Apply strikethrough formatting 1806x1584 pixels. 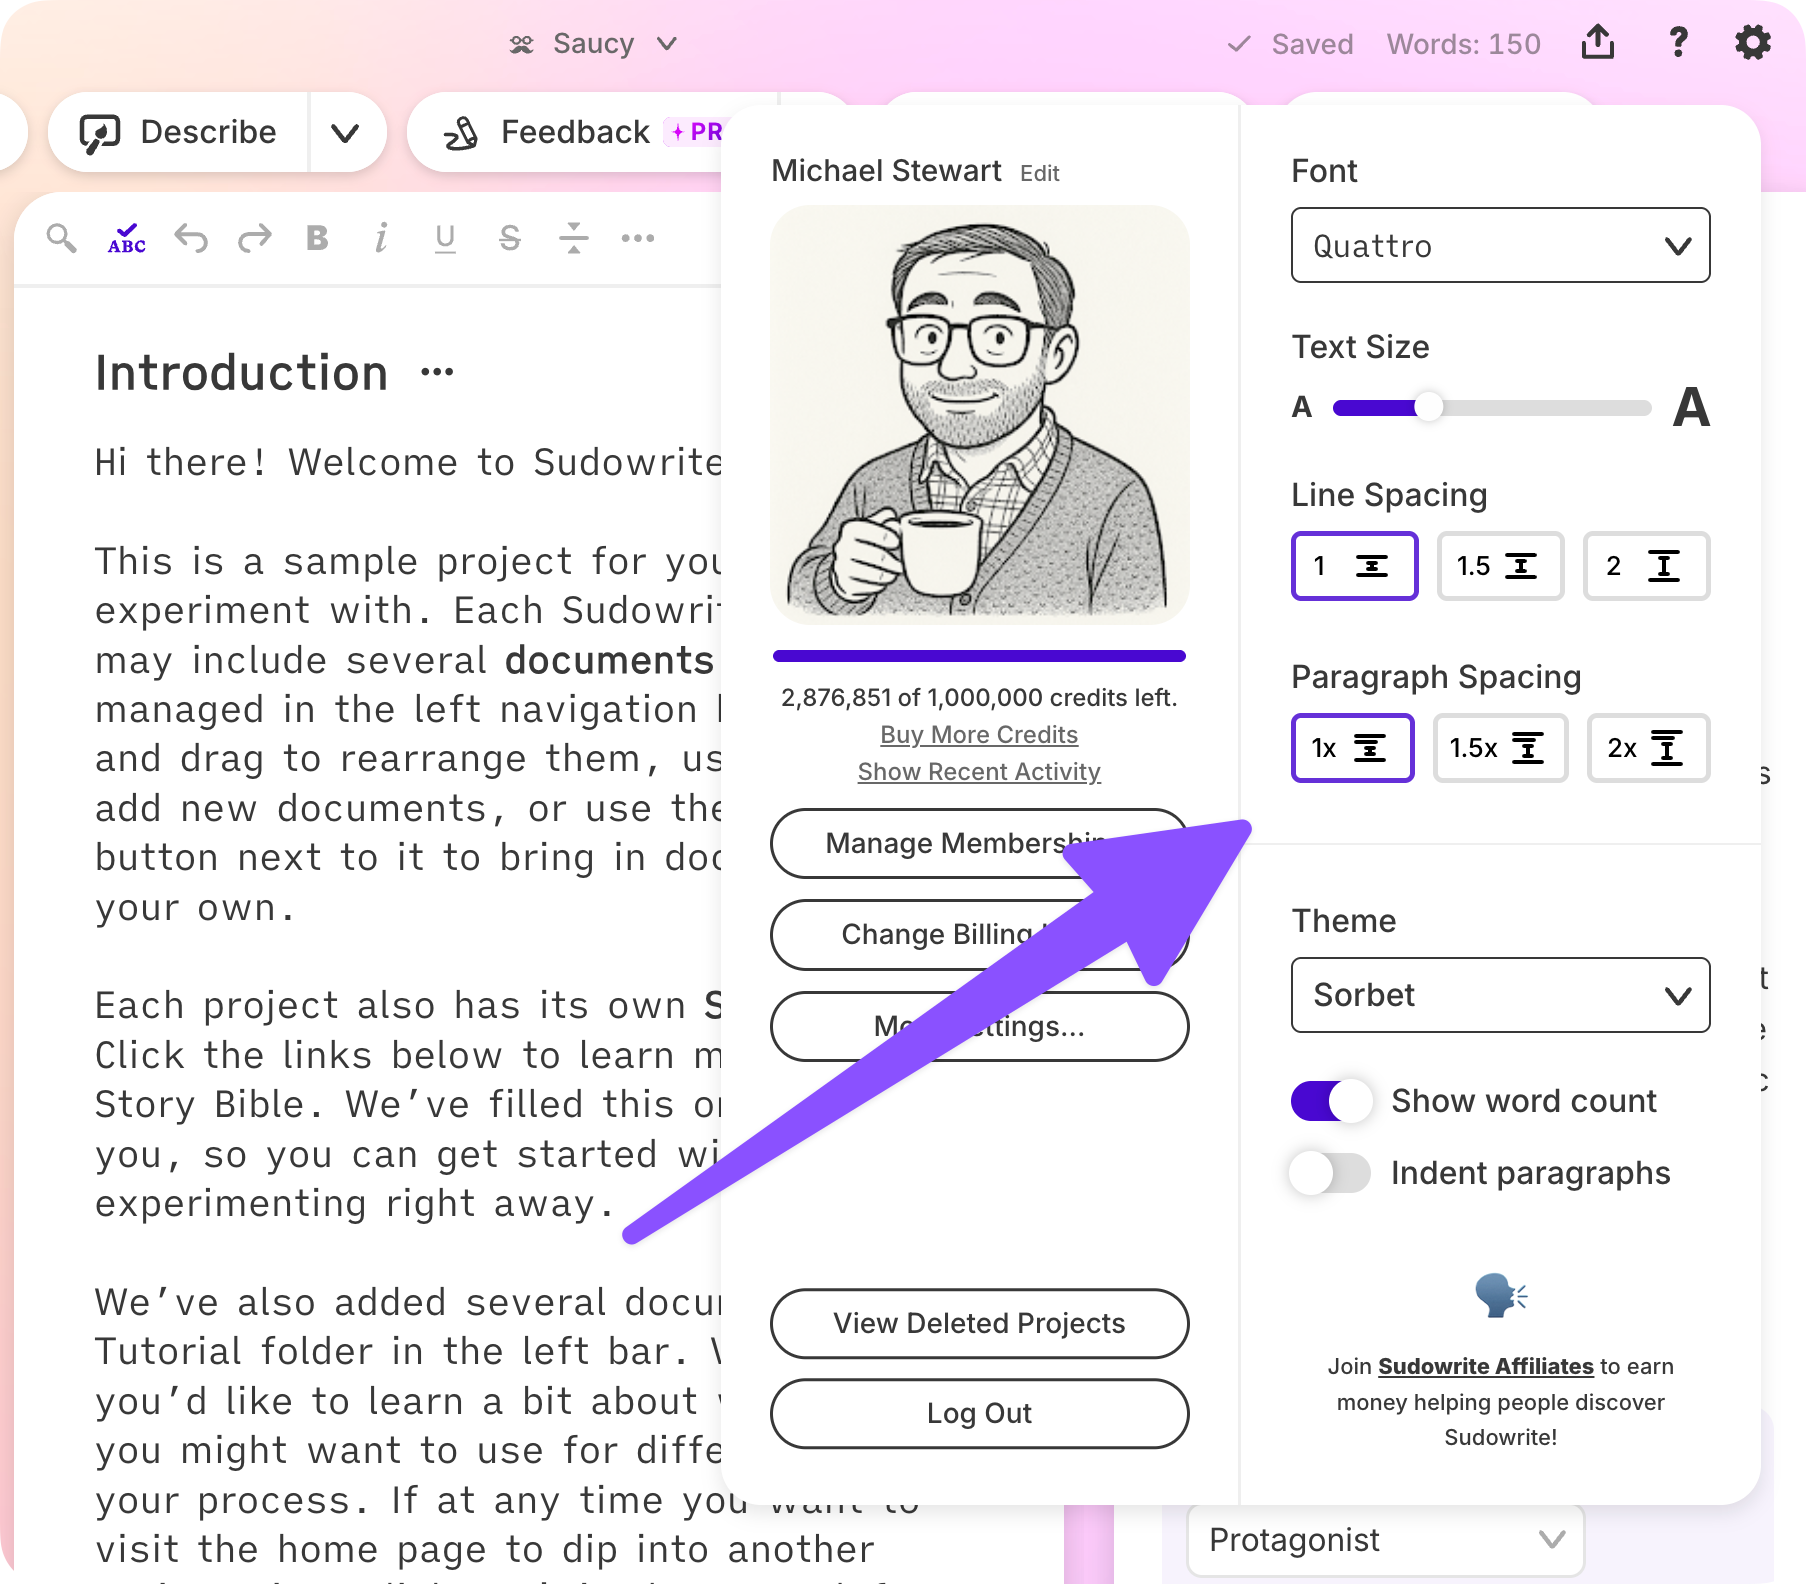(x=509, y=238)
